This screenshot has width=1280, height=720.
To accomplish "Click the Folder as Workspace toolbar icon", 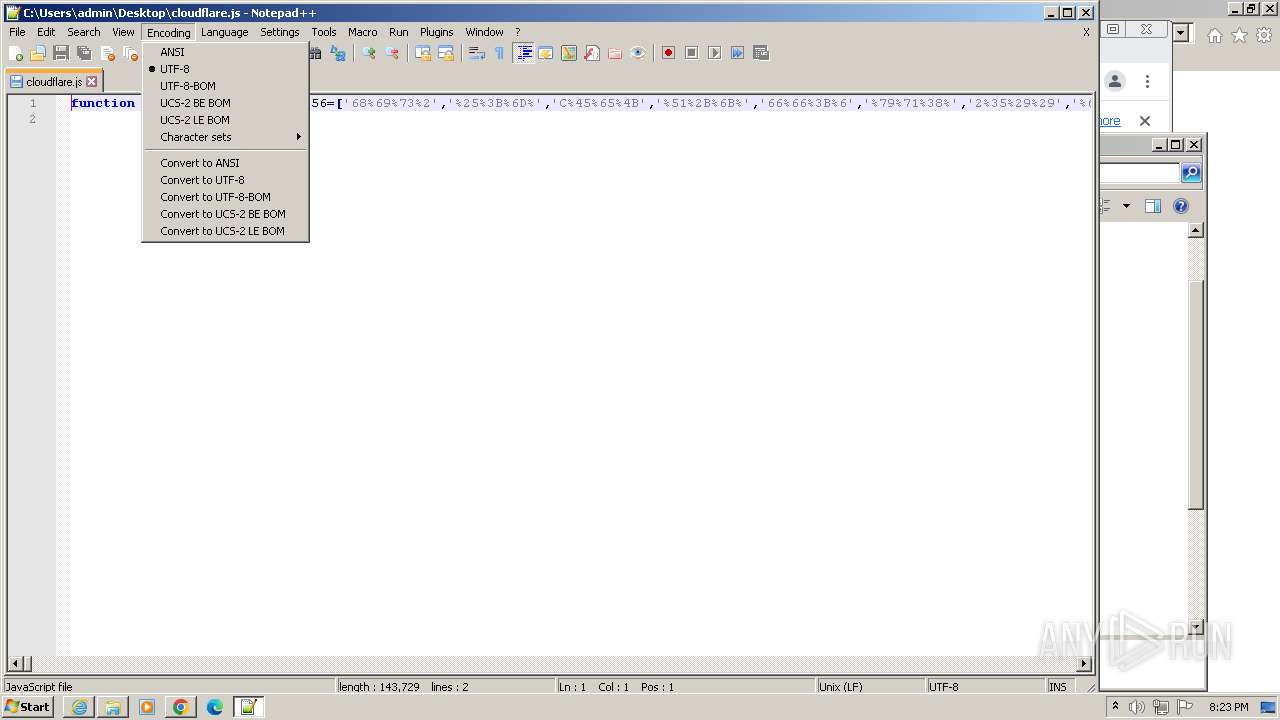I will click(x=615, y=53).
